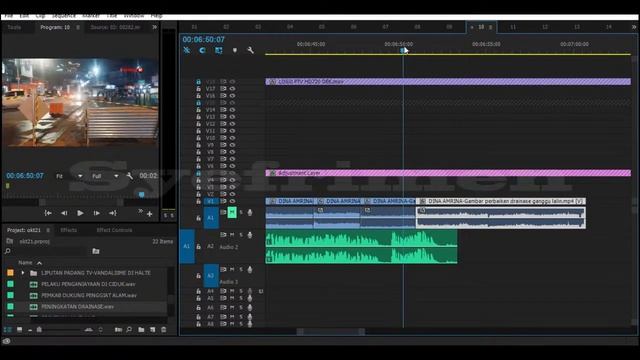This screenshot has height=360, width=640.
Task: Select PEMKAB DUKUNG PENGGIAT ALAM.wav
Action: [x=89, y=296]
